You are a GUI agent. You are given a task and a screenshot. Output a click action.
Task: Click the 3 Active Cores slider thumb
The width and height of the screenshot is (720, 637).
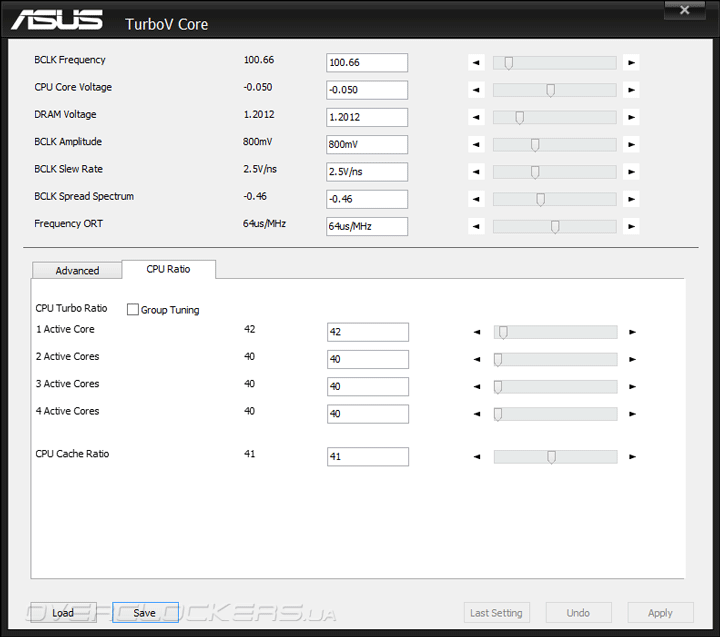(x=498, y=387)
